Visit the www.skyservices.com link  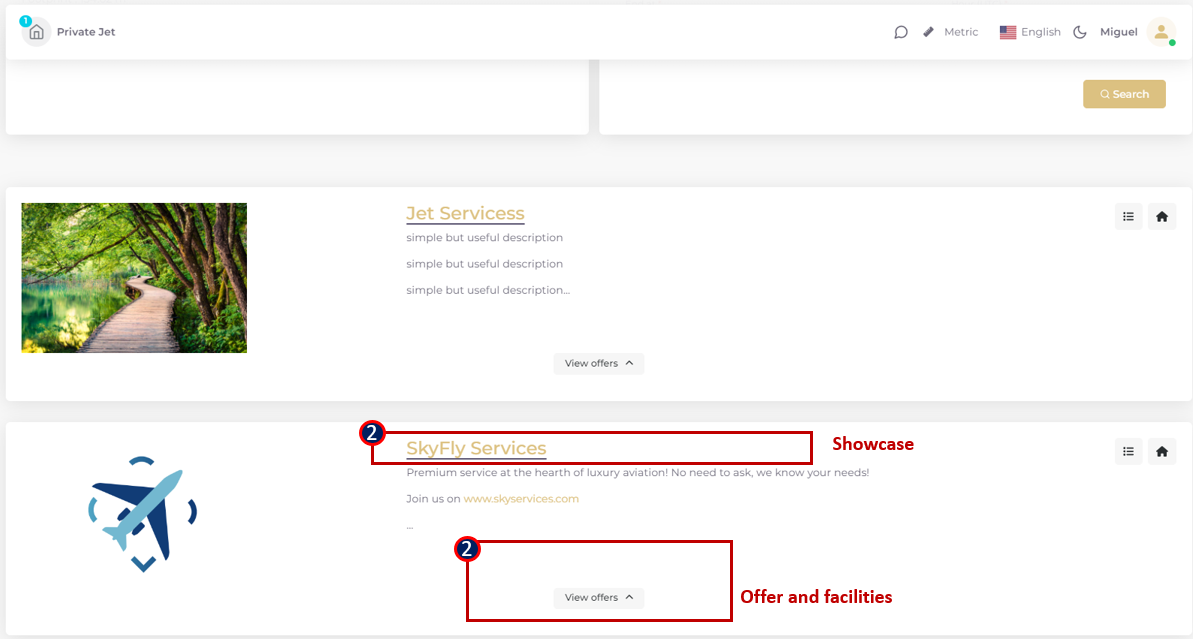coord(521,498)
